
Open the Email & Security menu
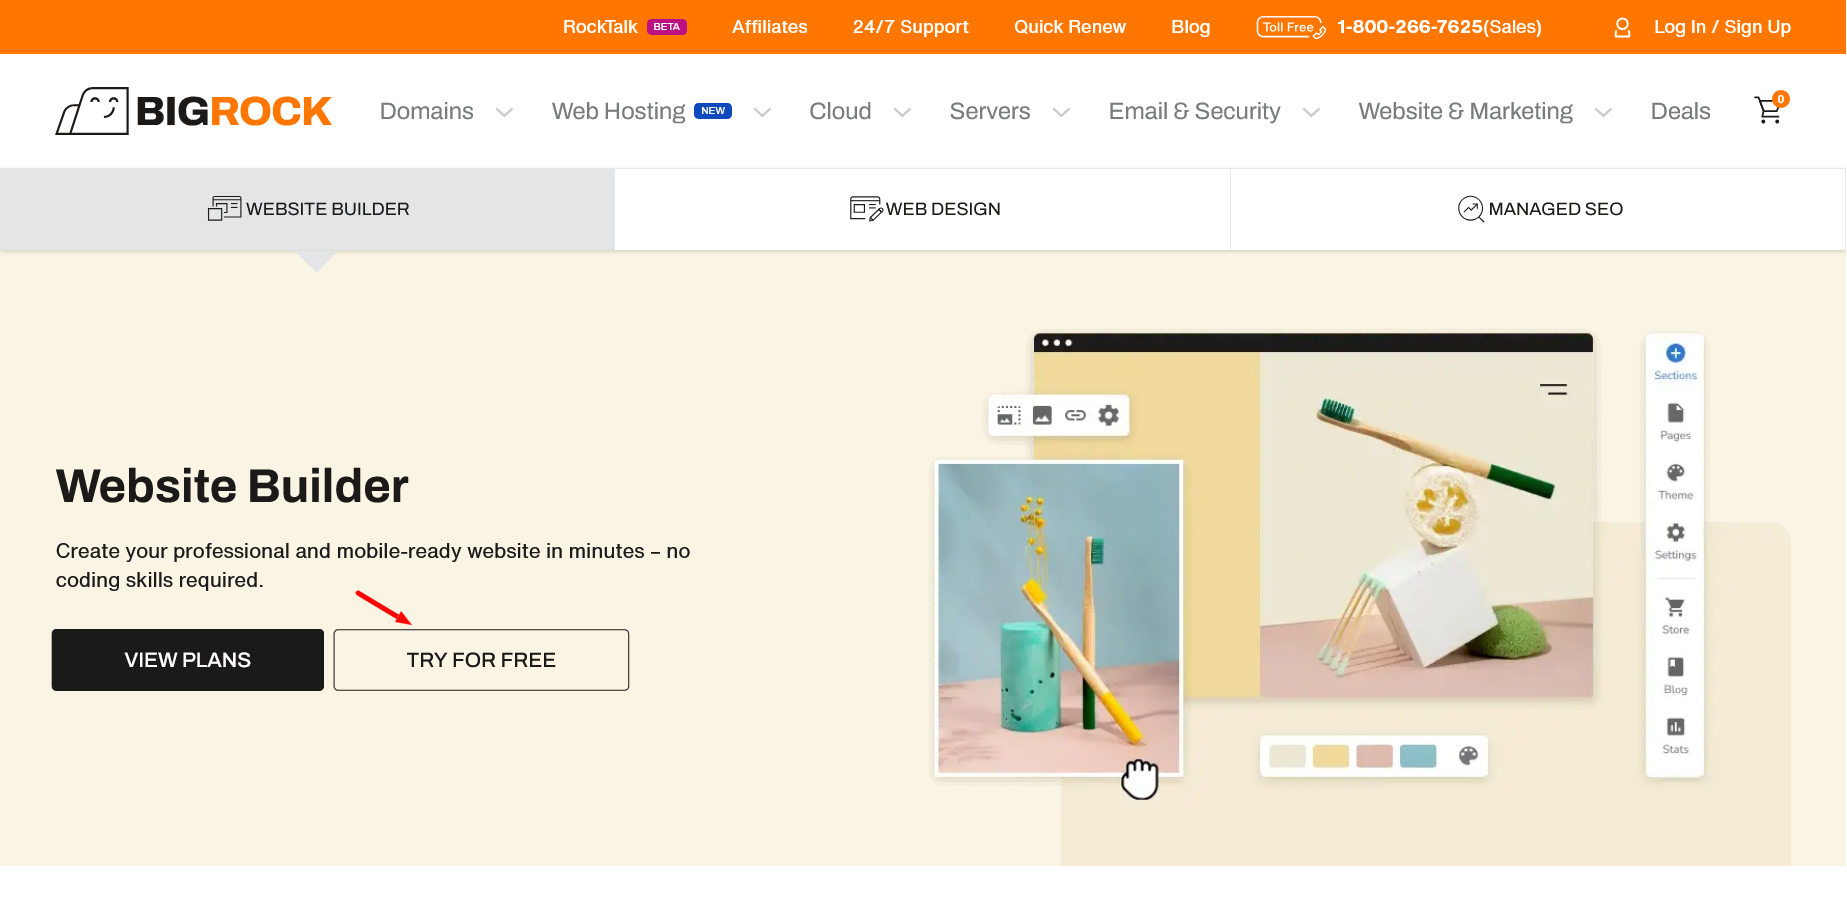pos(1194,111)
